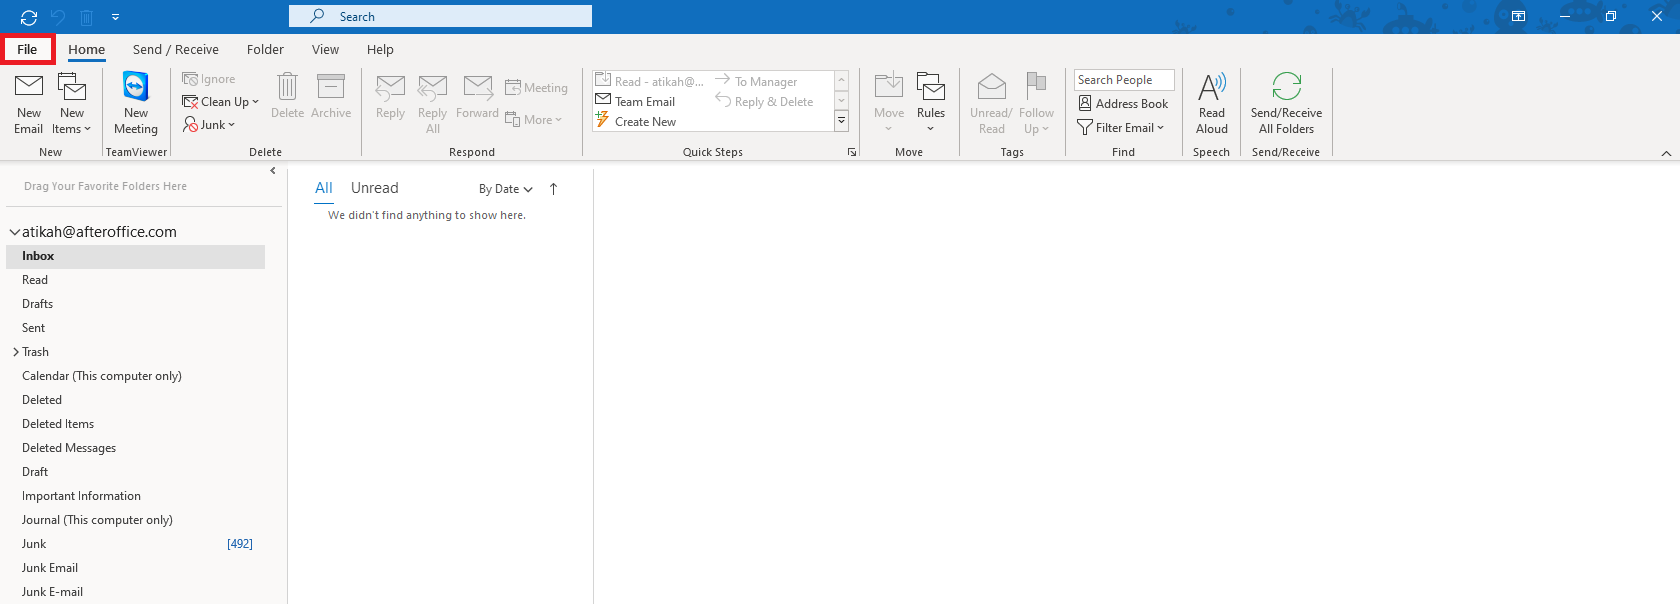Open the By Date sort dropdown
This screenshot has width=1680, height=604.
(x=505, y=189)
